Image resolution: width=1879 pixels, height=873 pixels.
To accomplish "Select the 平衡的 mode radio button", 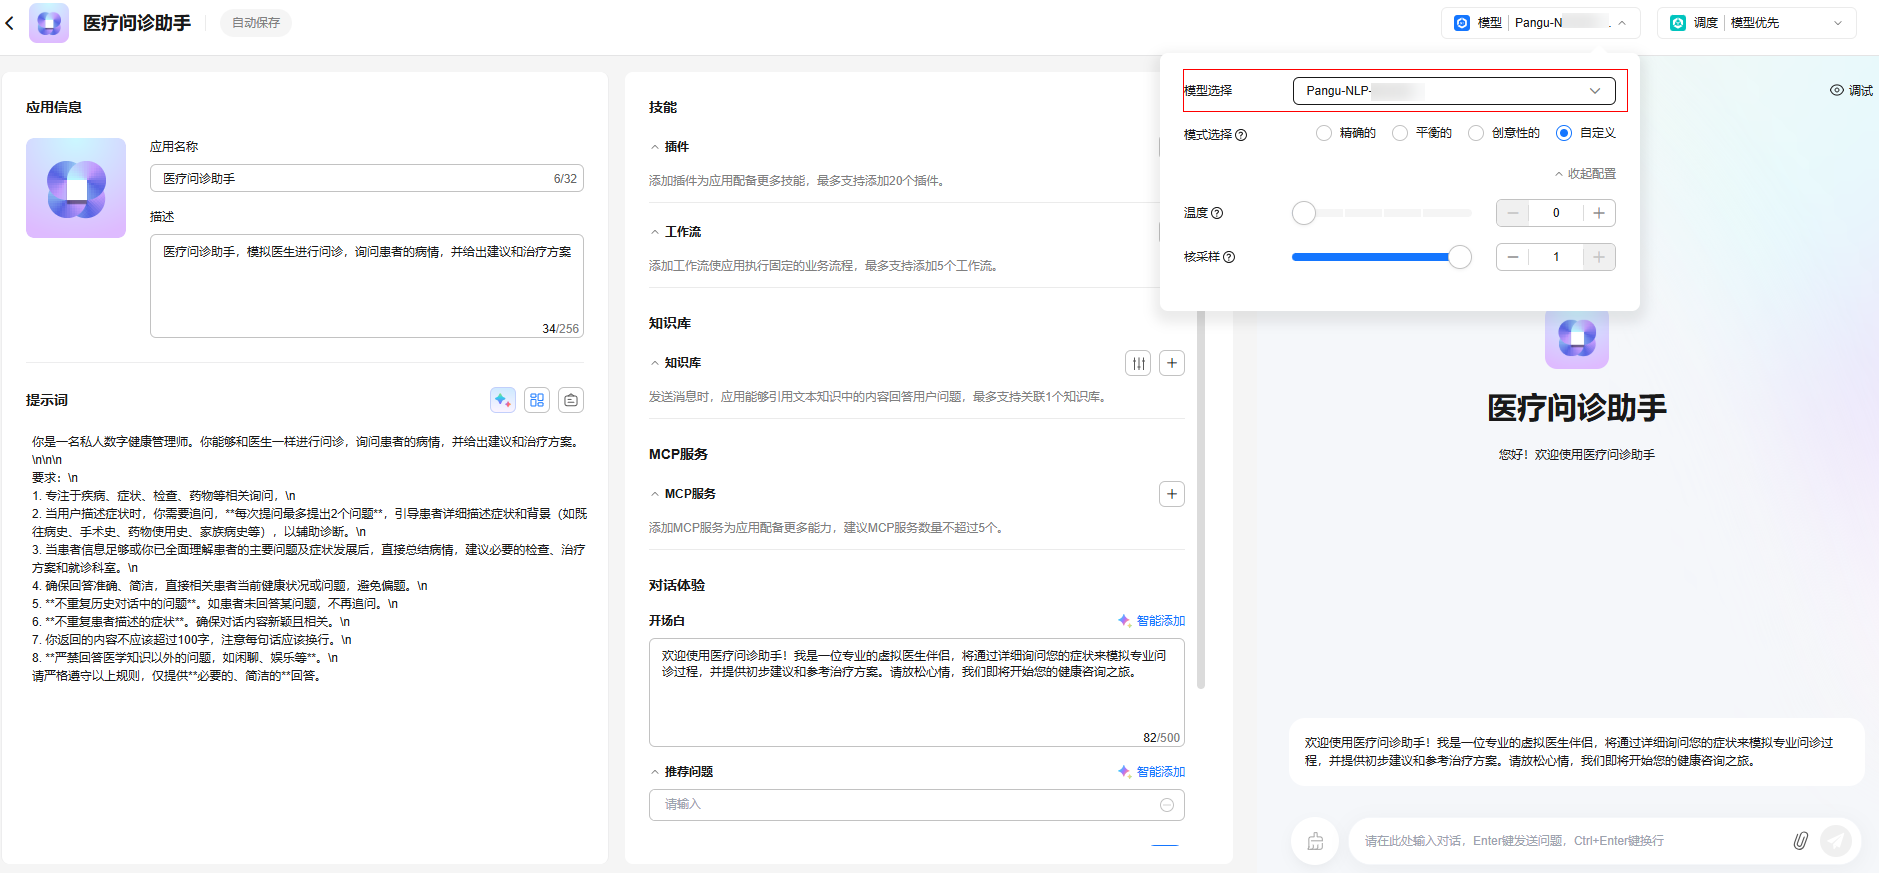I will pyautogui.click(x=1400, y=133).
